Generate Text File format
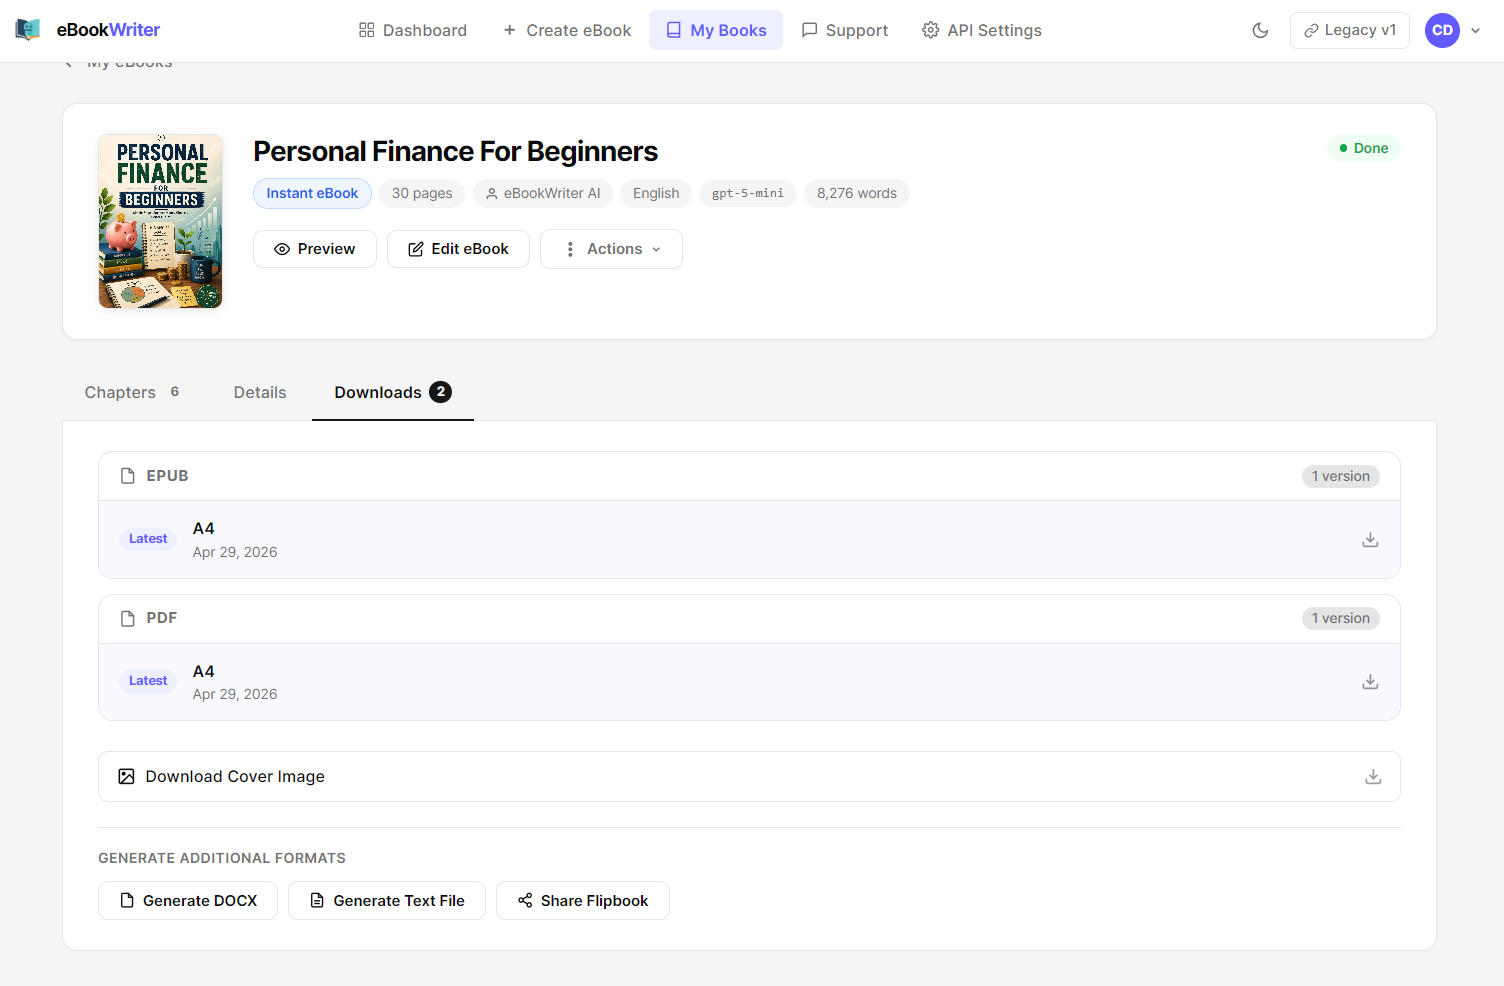Viewport: 1504px width, 986px height. [387, 900]
